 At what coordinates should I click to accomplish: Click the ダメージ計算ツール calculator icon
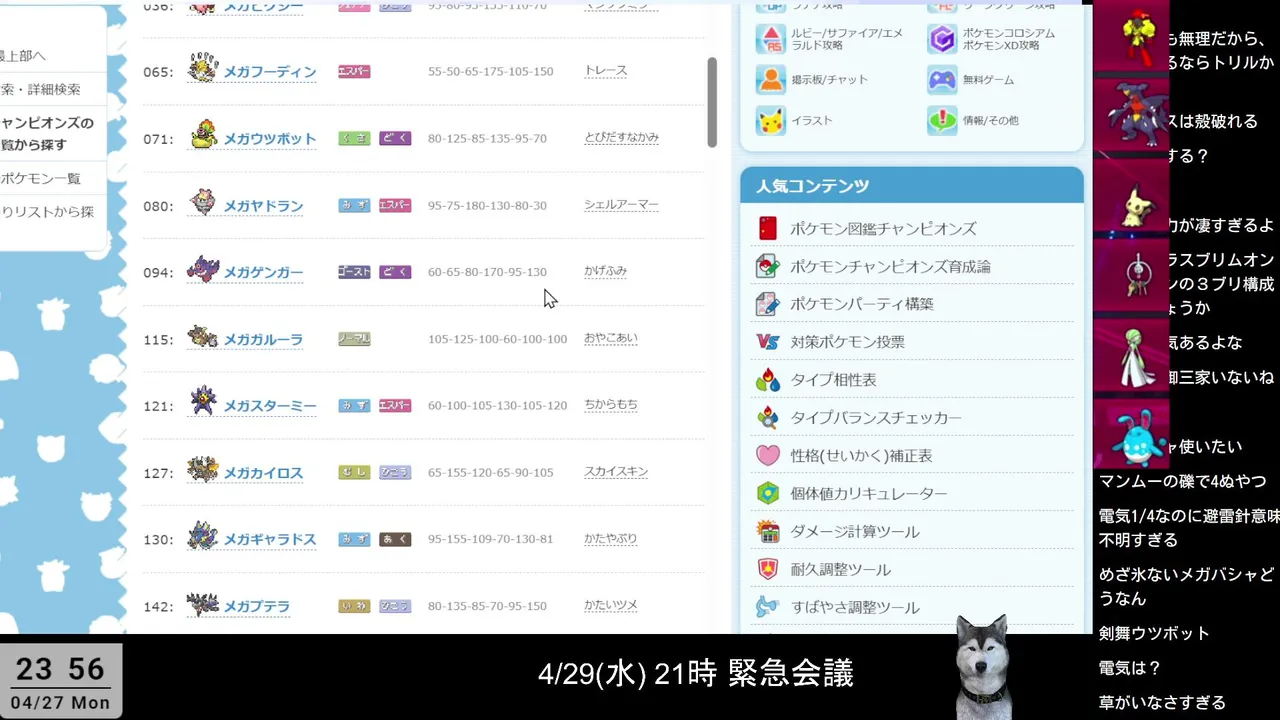point(767,531)
